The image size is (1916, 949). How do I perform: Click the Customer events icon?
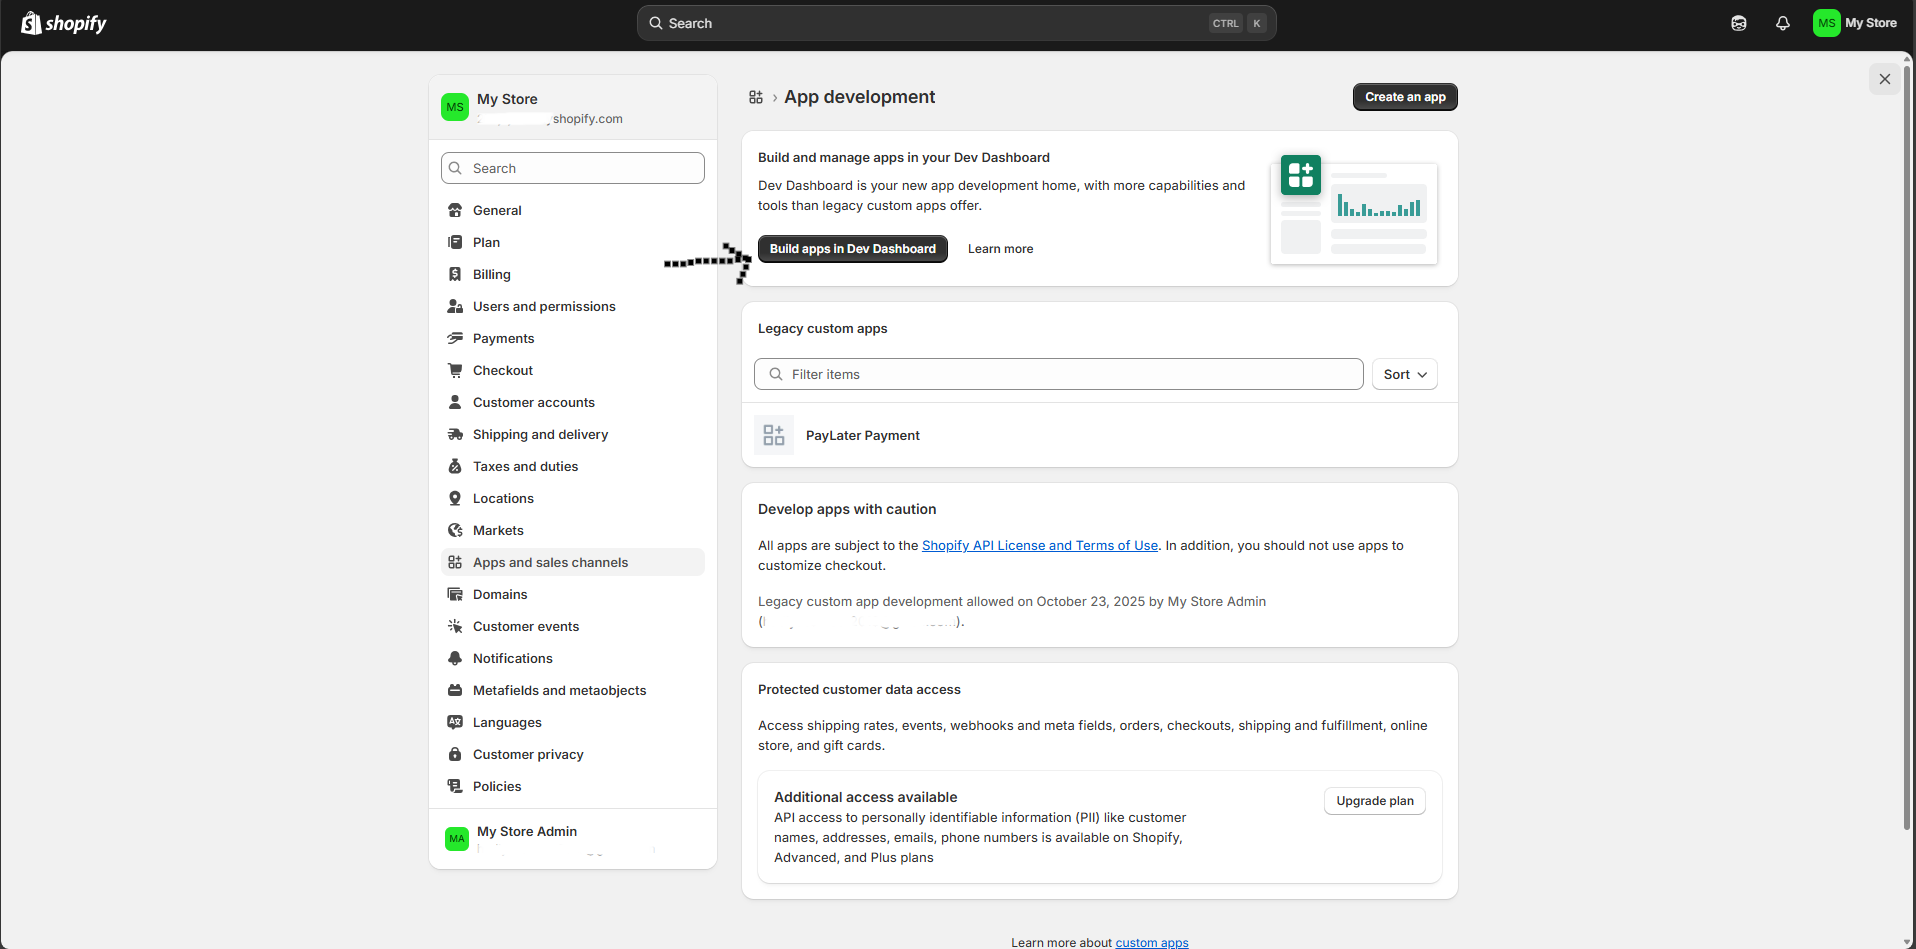[455, 626]
